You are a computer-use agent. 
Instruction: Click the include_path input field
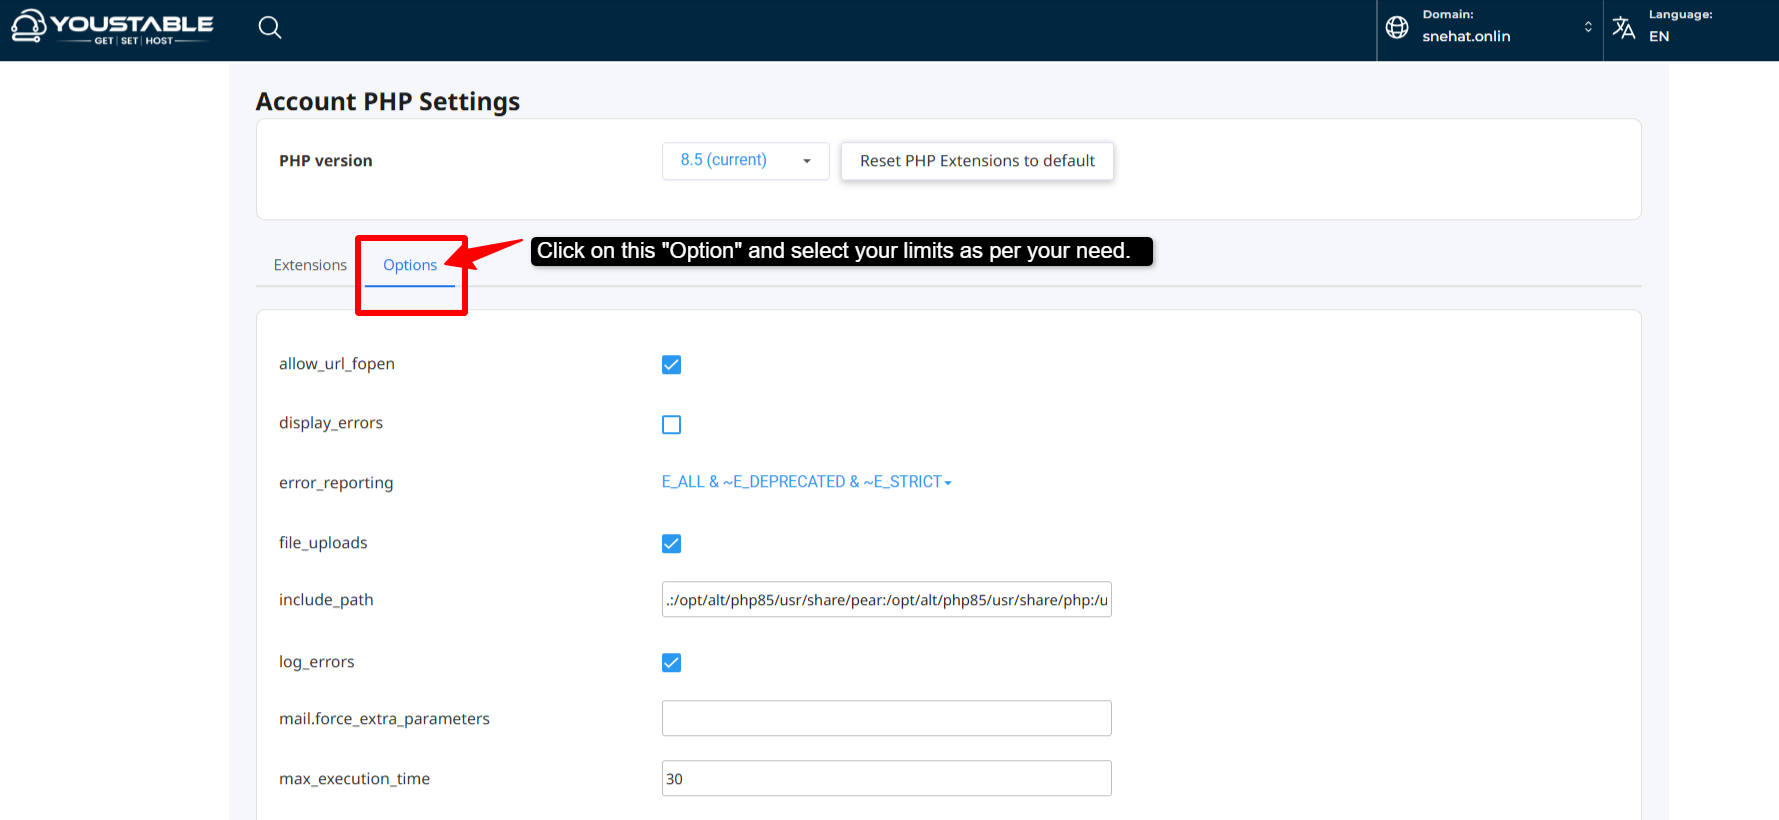(887, 600)
